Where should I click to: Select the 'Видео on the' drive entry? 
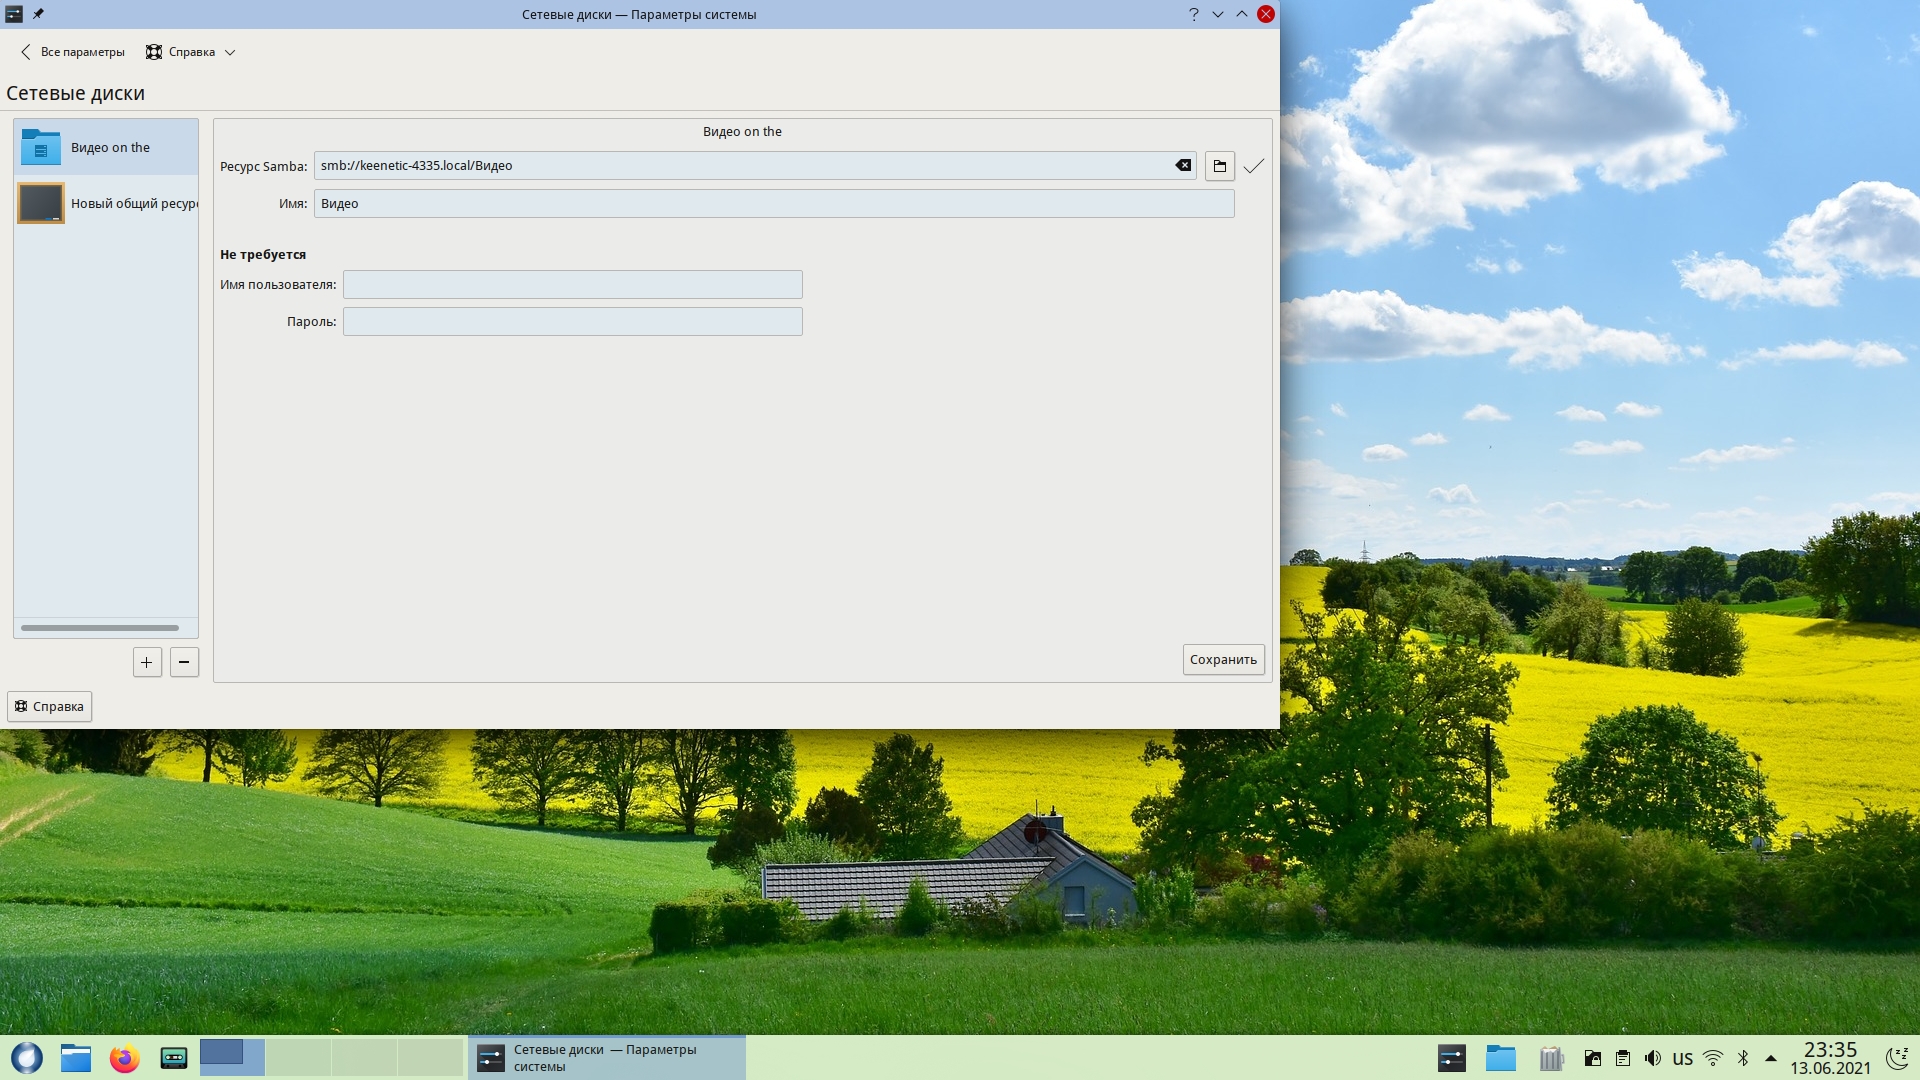(106, 147)
